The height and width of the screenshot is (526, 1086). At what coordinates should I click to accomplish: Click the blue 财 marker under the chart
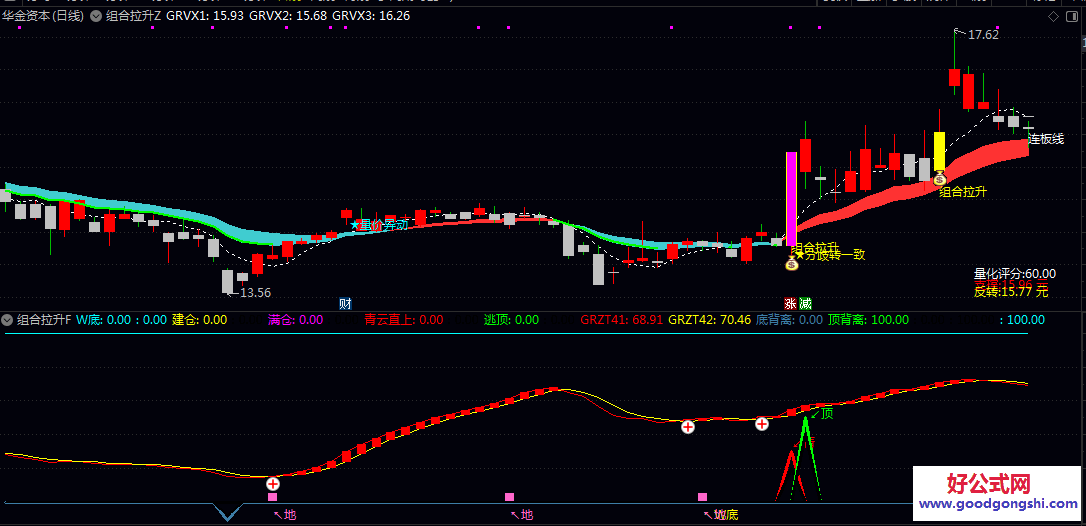pos(345,303)
